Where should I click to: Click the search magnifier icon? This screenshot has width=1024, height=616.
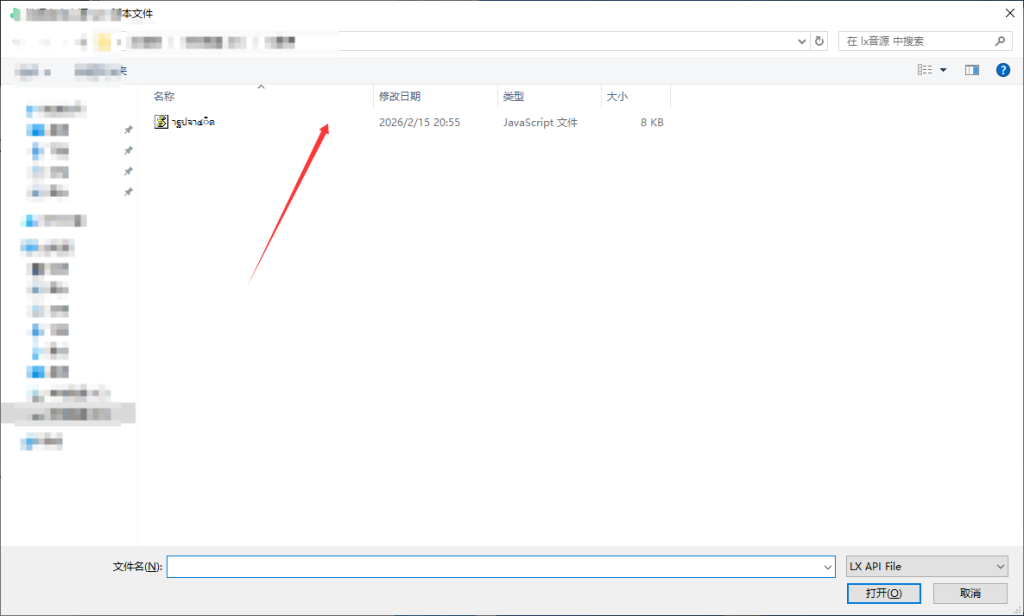coord(999,41)
